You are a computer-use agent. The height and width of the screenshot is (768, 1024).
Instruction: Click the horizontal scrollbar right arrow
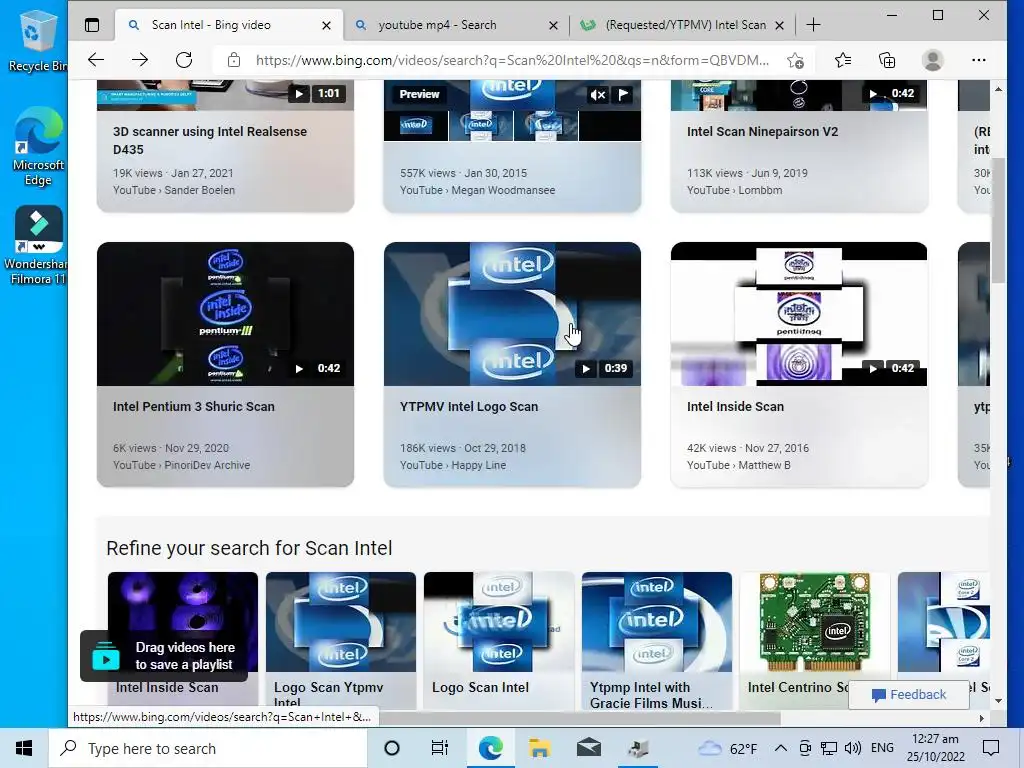981,718
